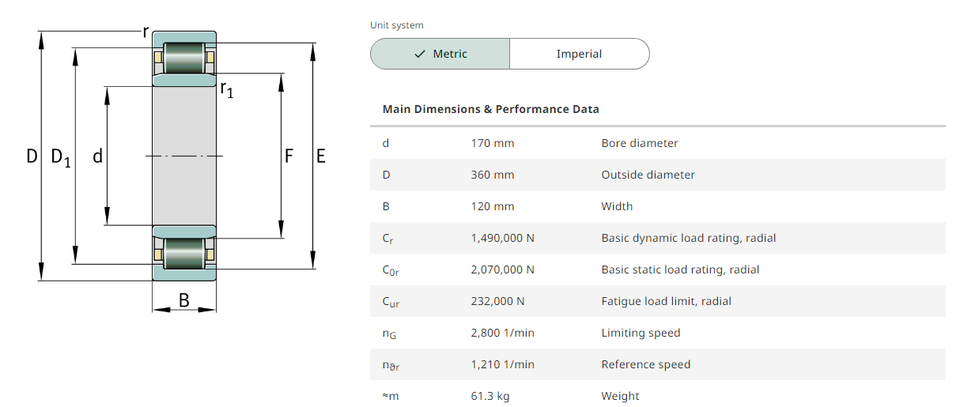Switch unit system to Imperial

click(x=579, y=54)
